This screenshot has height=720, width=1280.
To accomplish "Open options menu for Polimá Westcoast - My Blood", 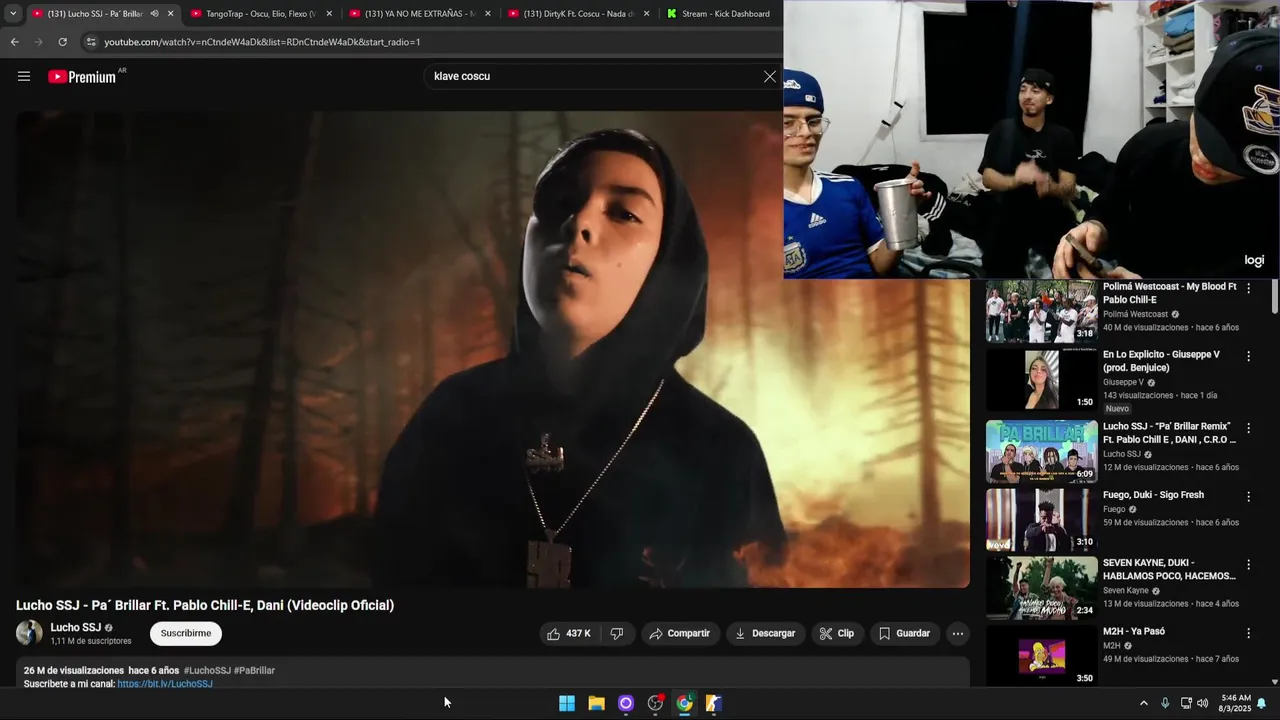I will point(1248,288).
